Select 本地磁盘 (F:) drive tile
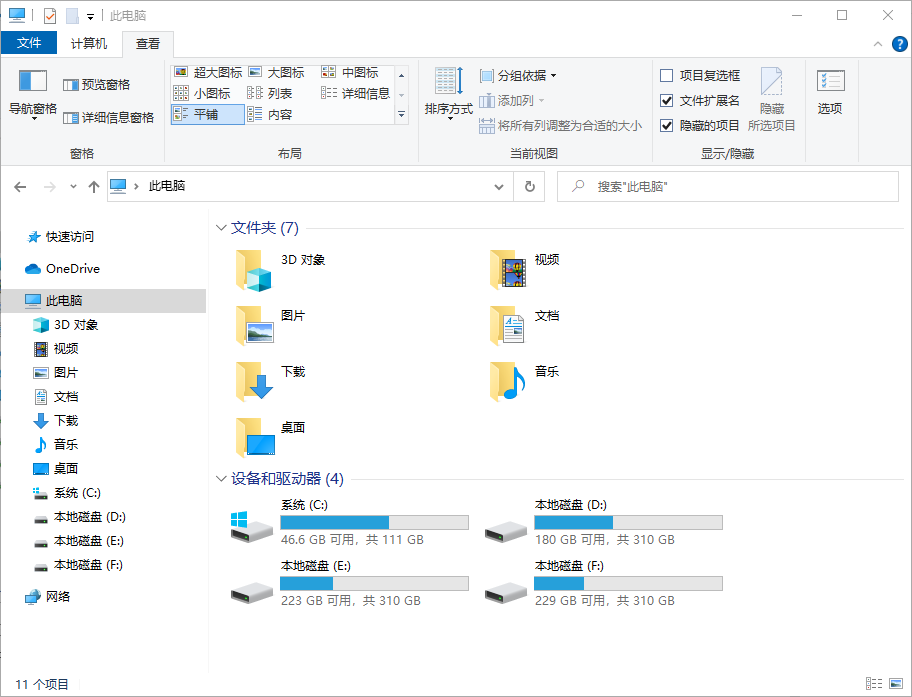This screenshot has height=697, width=912. pyautogui.click(x=604, y=584)
